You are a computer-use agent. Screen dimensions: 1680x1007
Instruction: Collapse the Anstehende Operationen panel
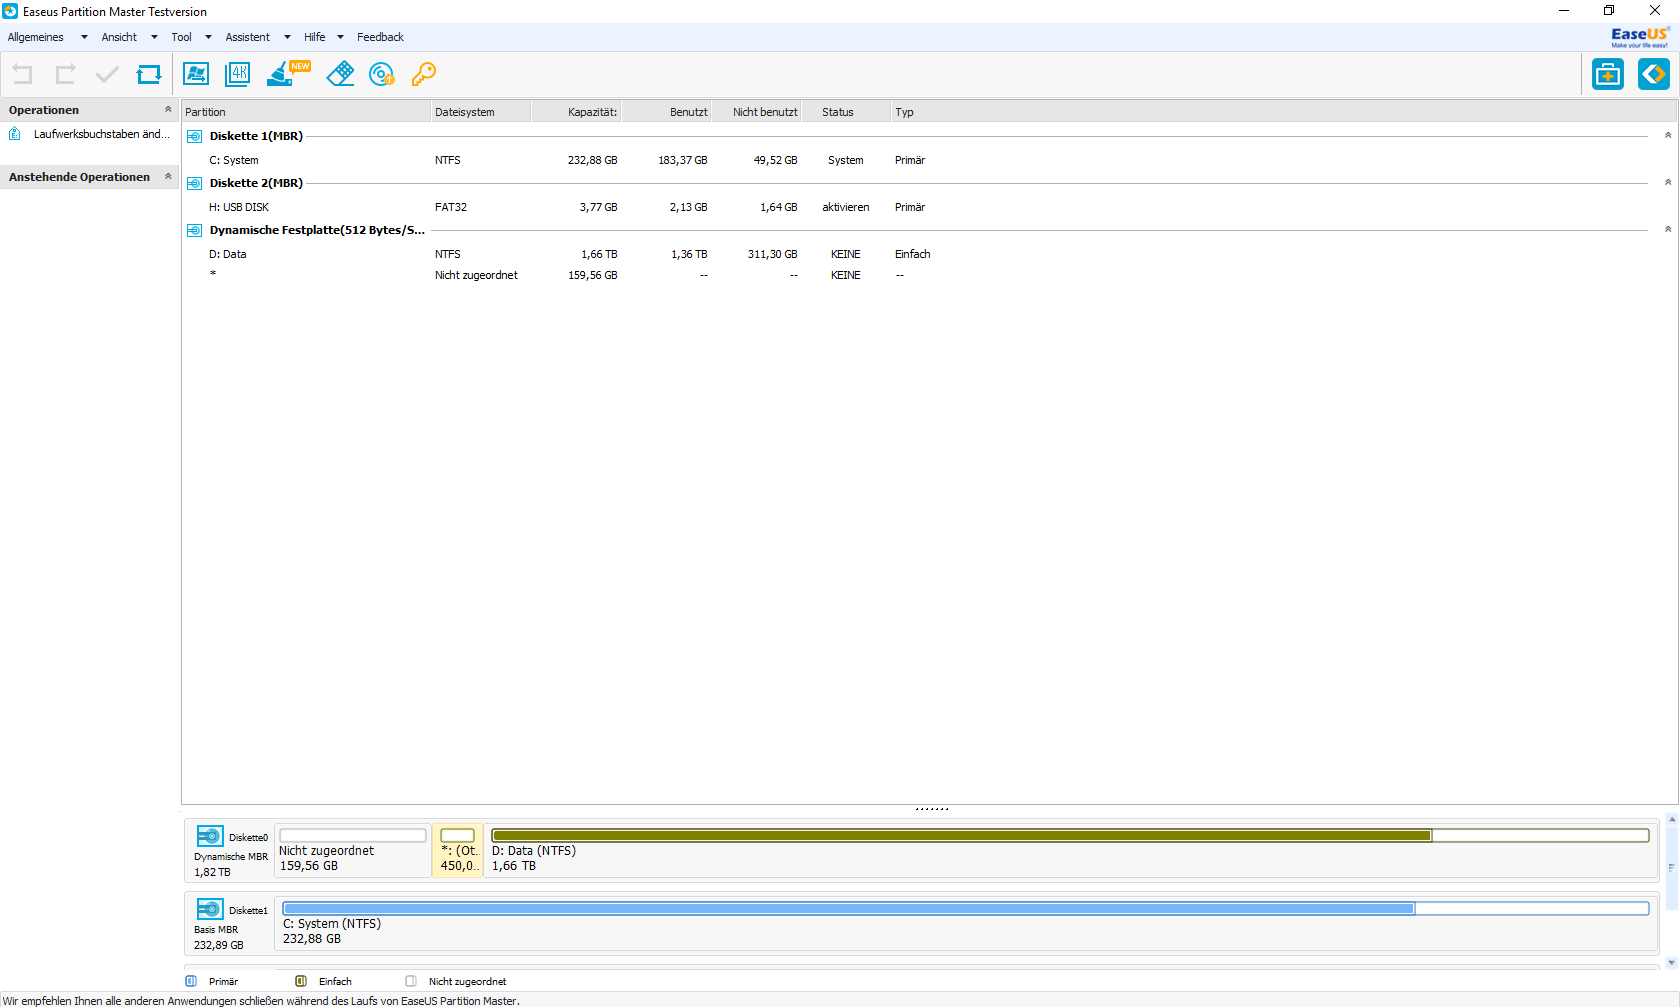click(x=168, y=177)
